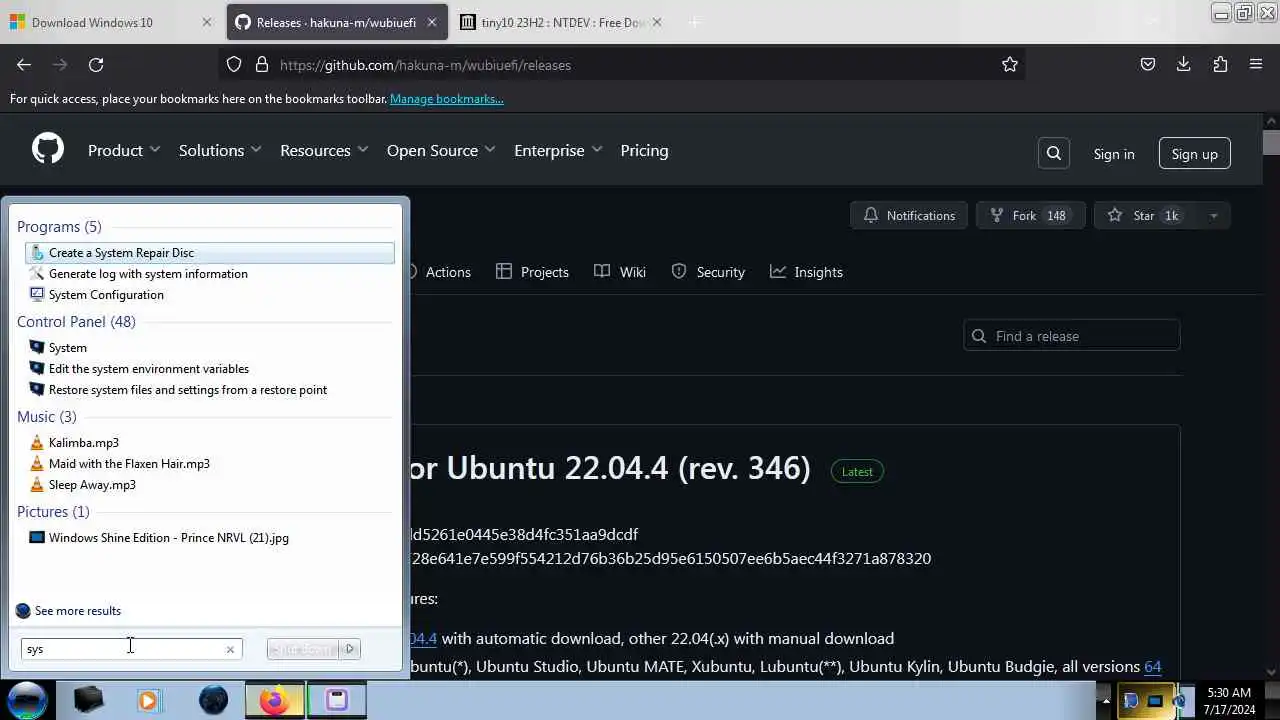The width and height of the screenshot is (1280, 720).
Task: Open Restore system files from restore point
Action: click(187, 390)
